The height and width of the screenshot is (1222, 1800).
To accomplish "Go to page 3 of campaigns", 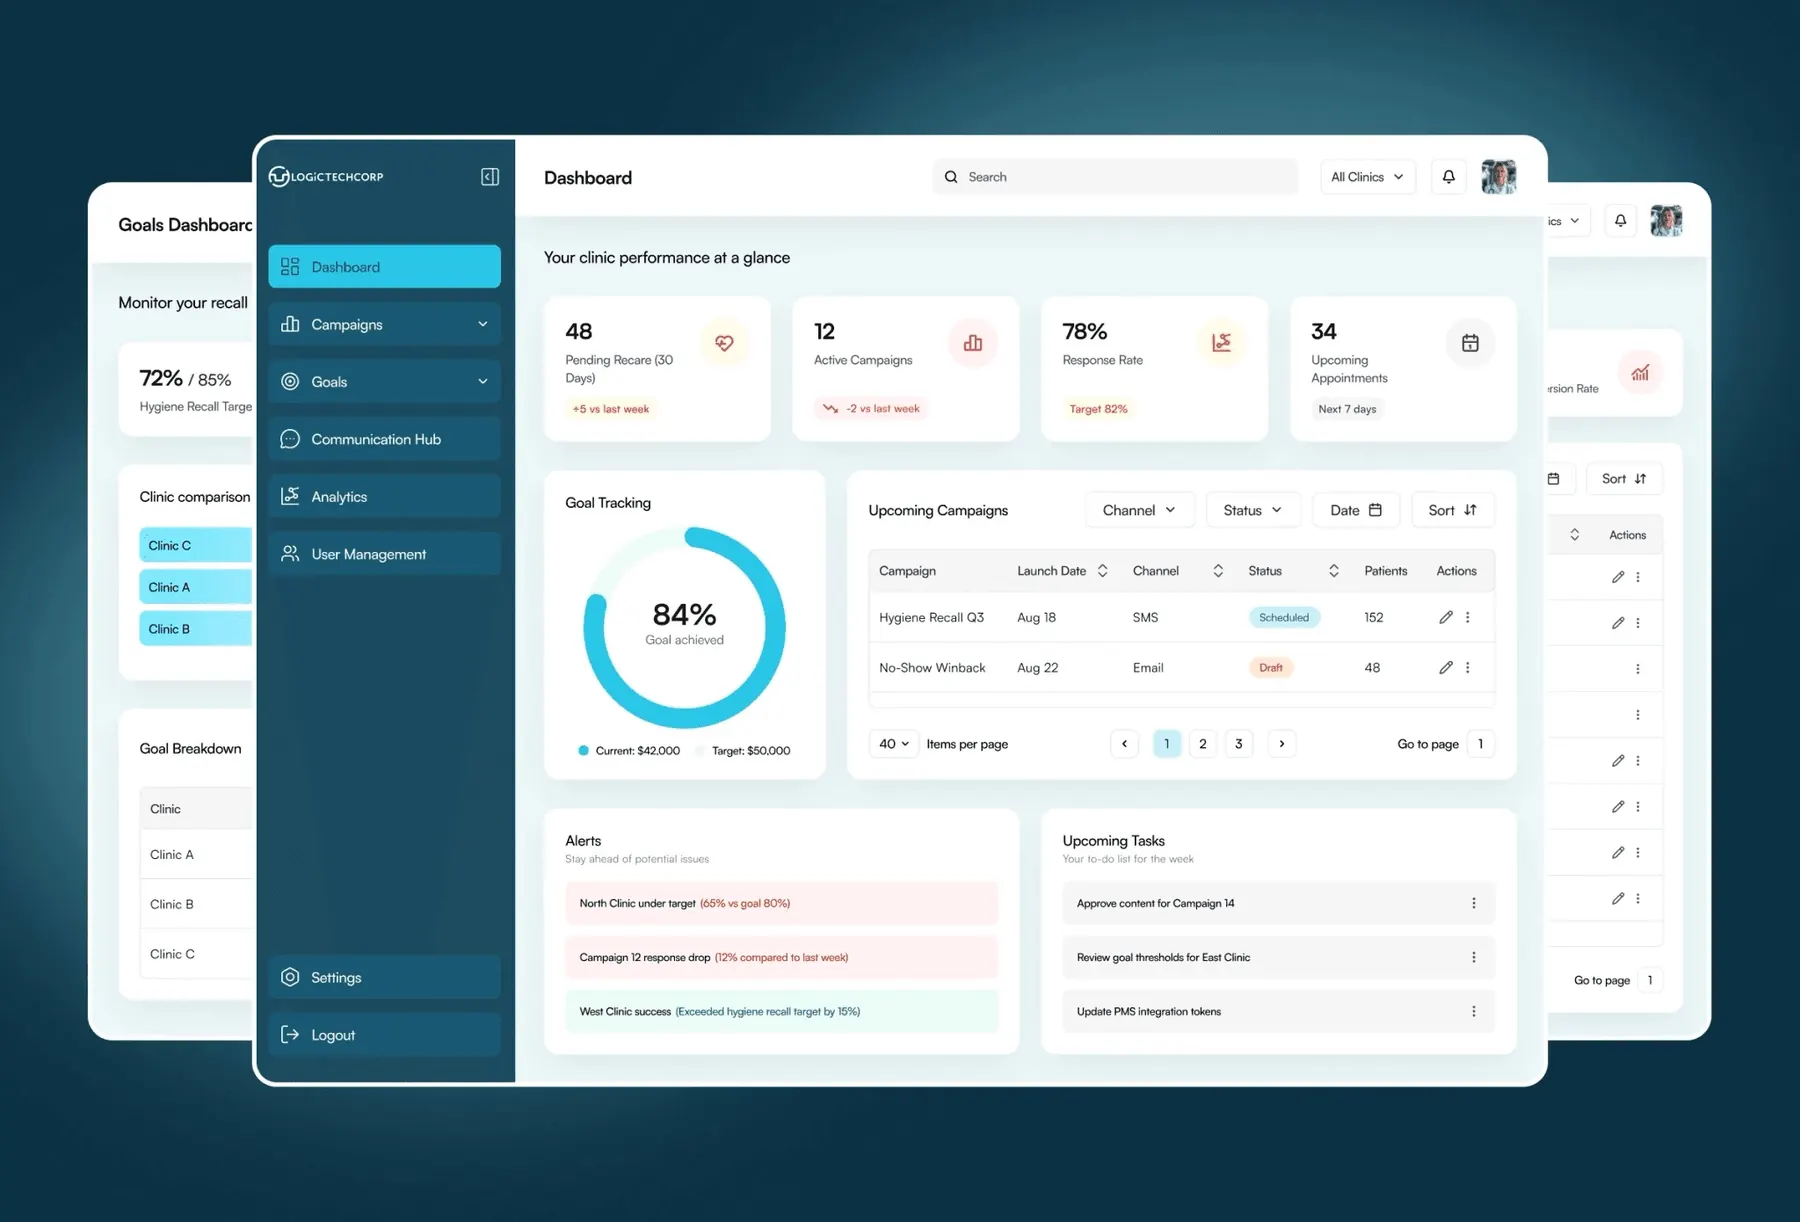I will tap(1239, 744).
